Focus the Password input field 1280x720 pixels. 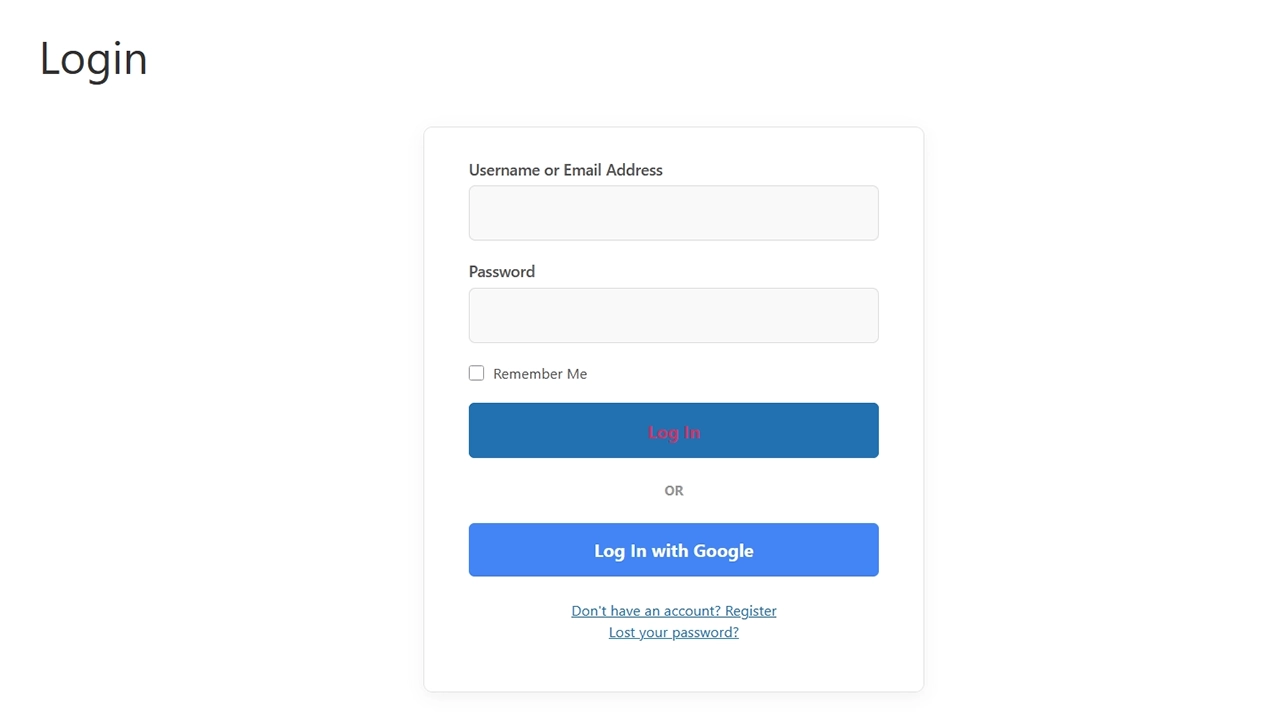673,315
